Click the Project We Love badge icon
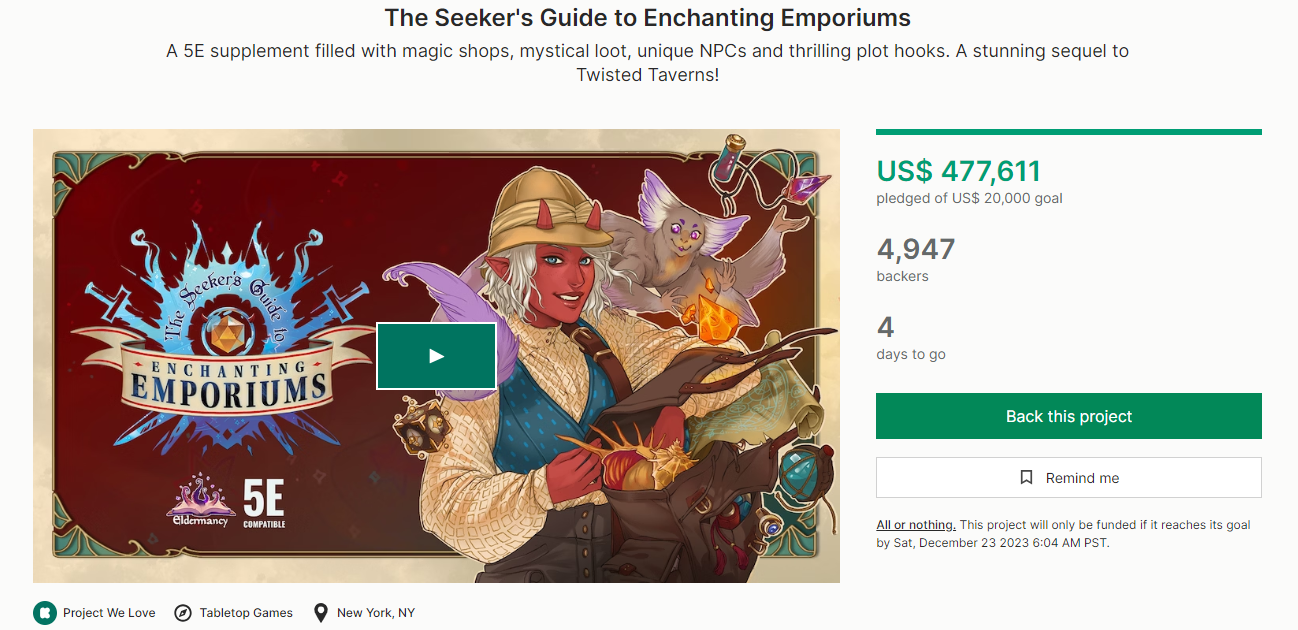The width and height of the screenshot is (1298, 630). click(44, 613)
